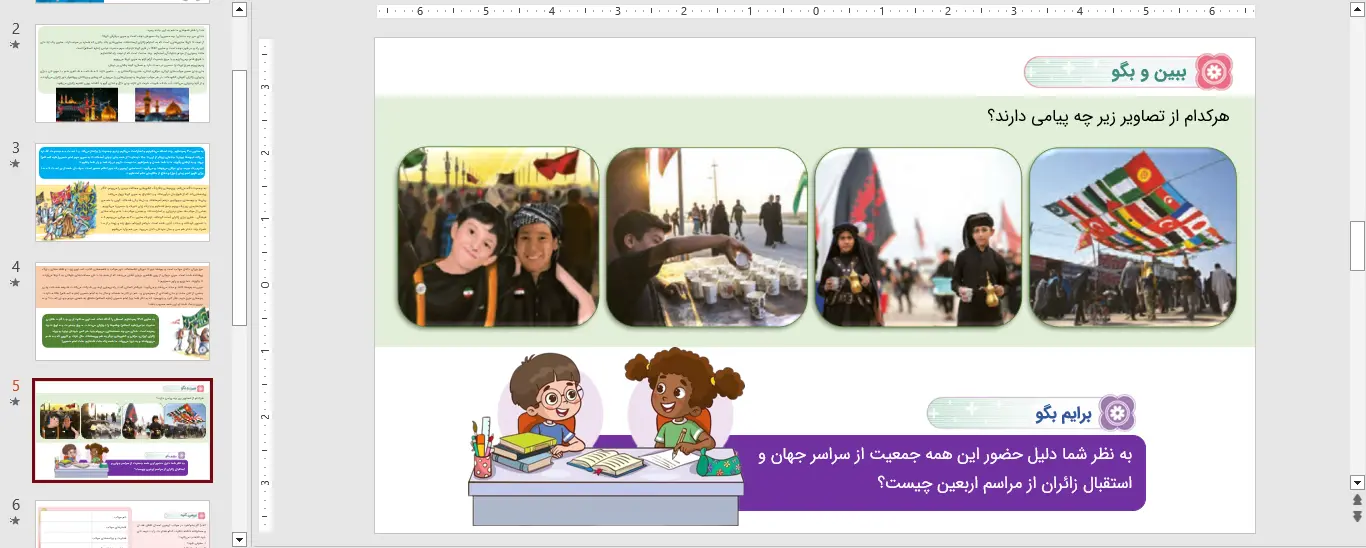
Task: Select slide 4 thumbnail with green box
Action: pos(122,311)
